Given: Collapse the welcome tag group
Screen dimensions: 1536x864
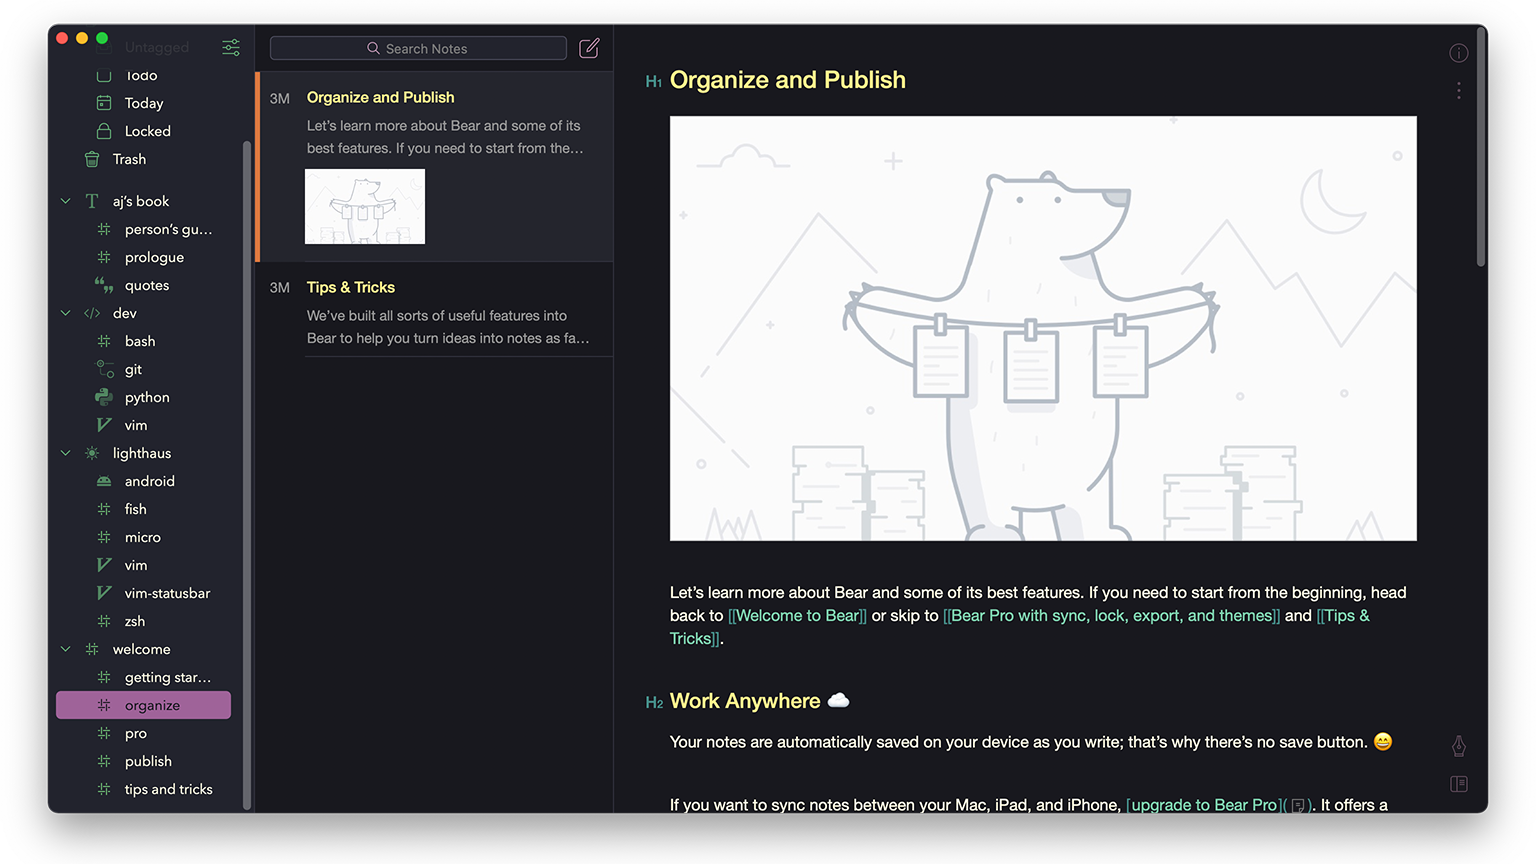Looking at the screenshot, I should (66, 649).
